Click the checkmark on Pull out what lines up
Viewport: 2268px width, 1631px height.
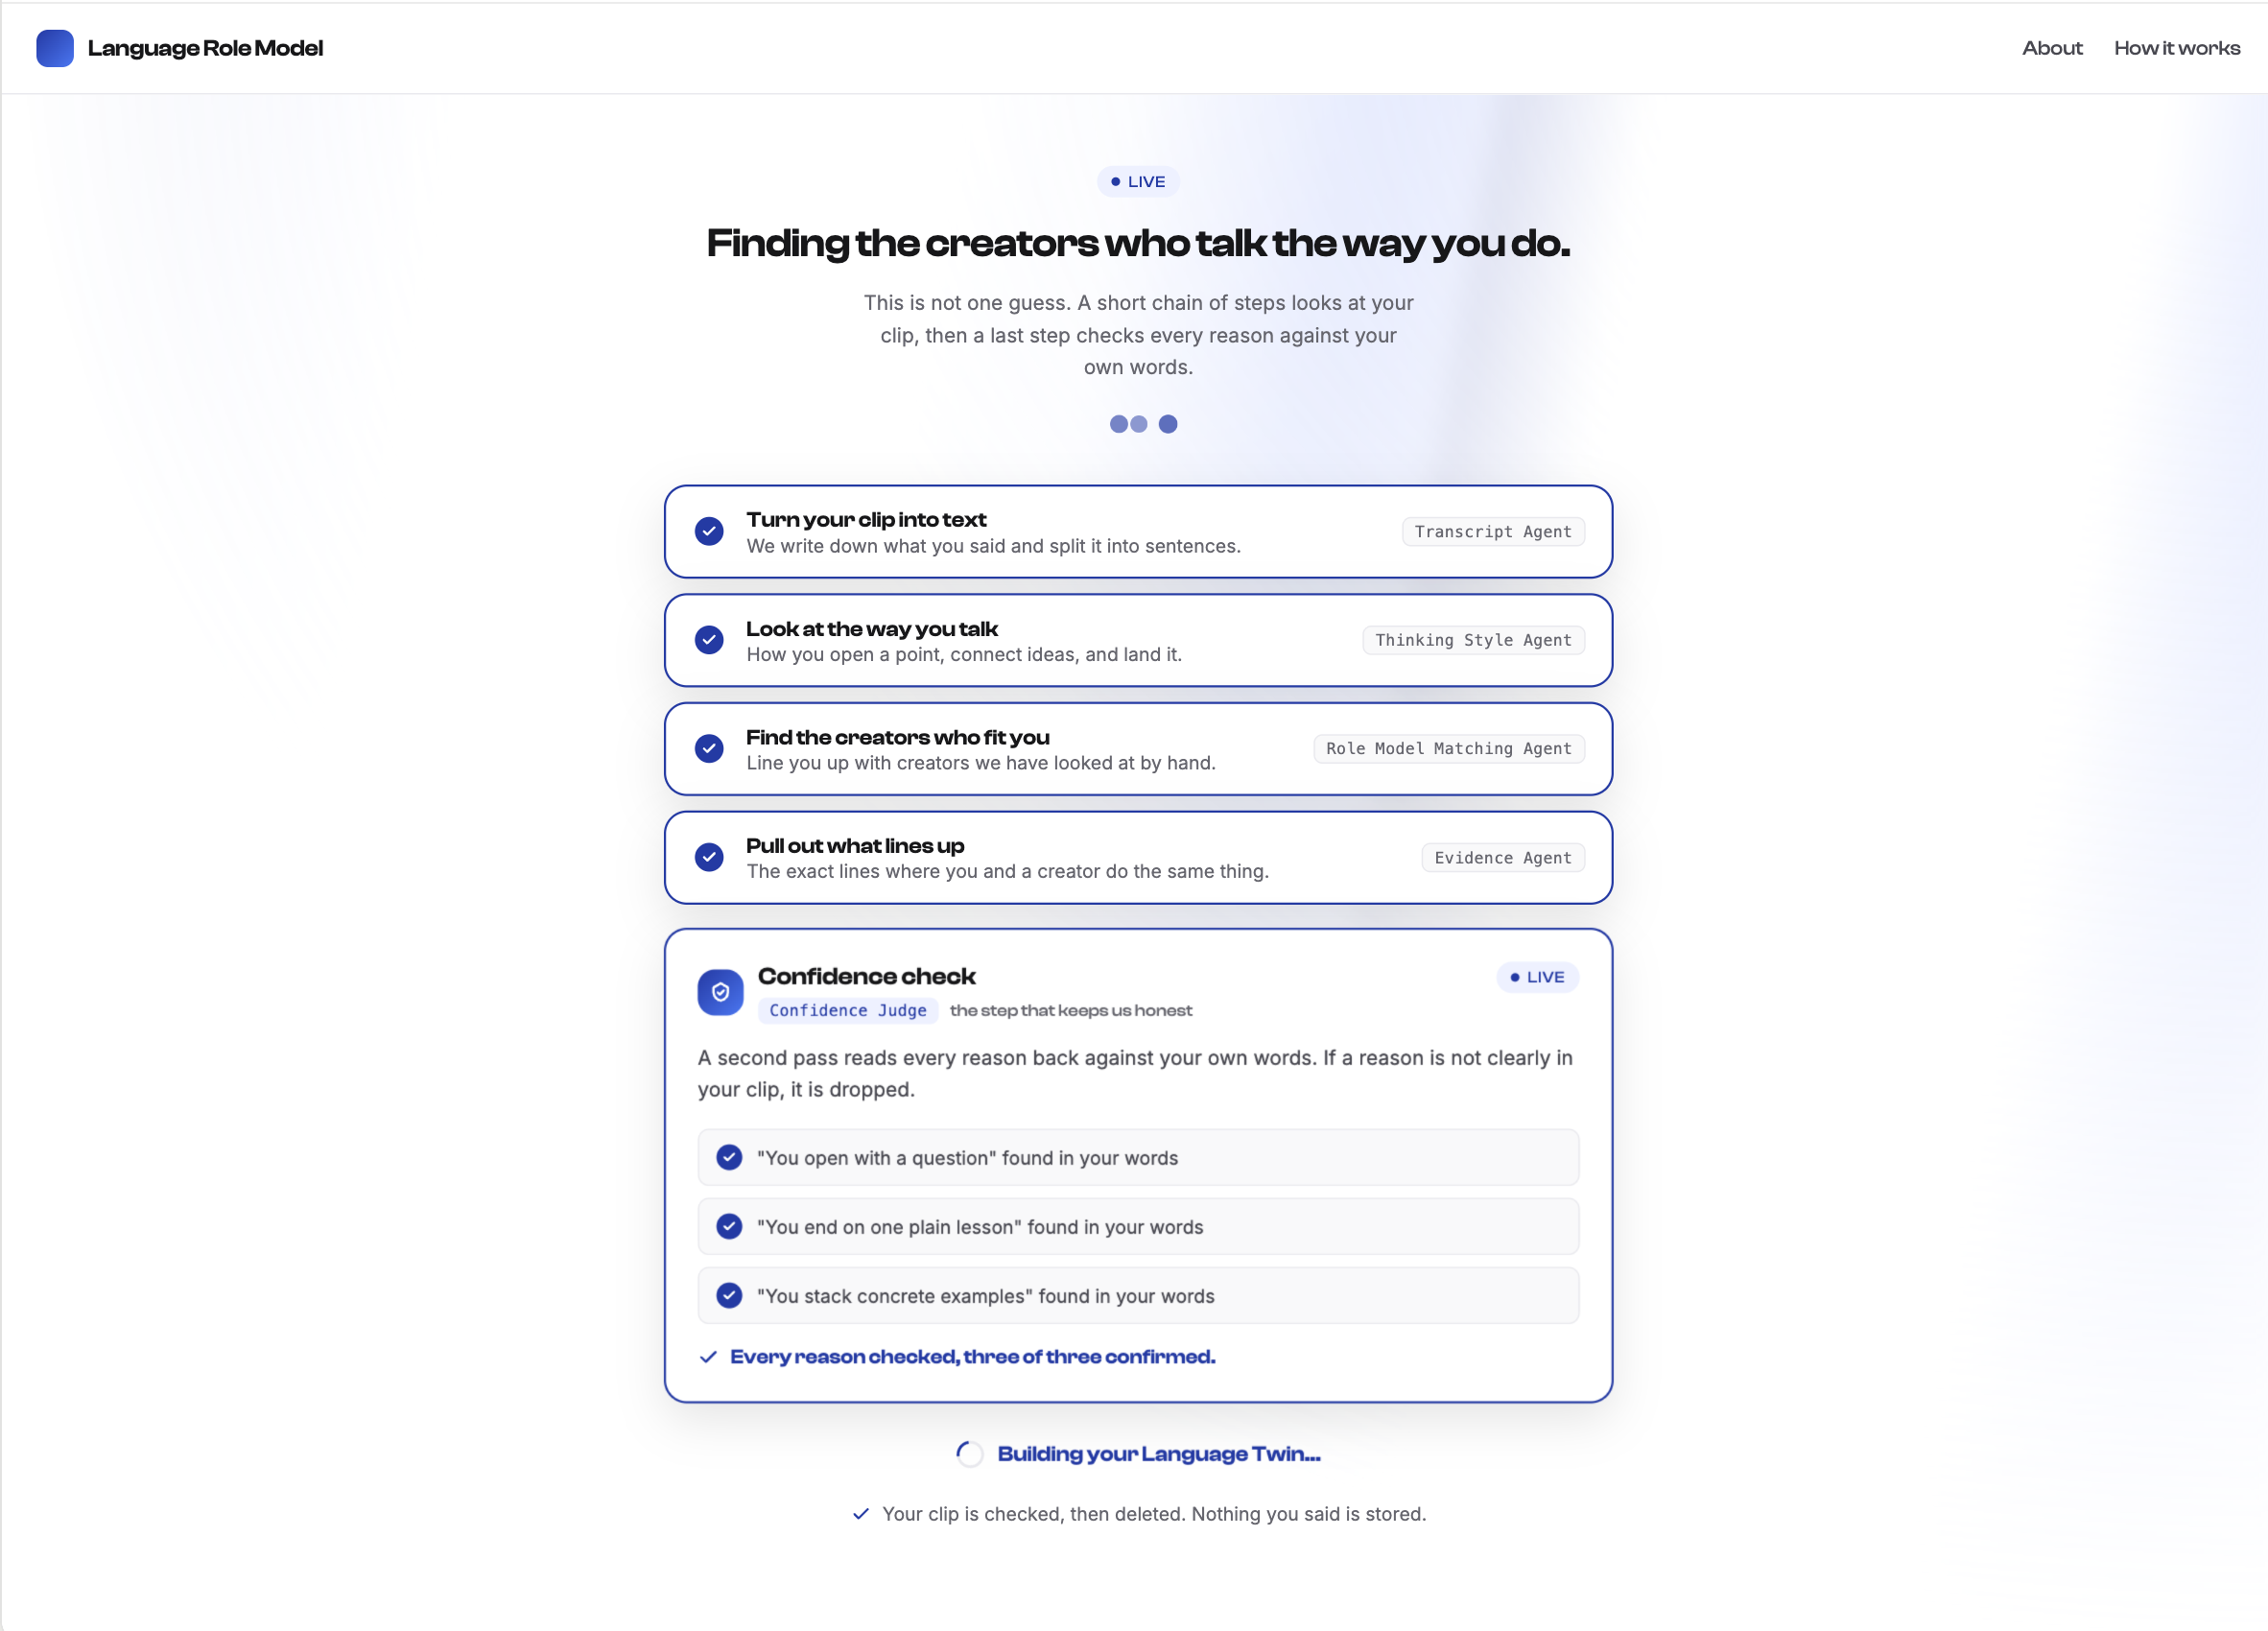pyautogui.click(x=709, y=857)
